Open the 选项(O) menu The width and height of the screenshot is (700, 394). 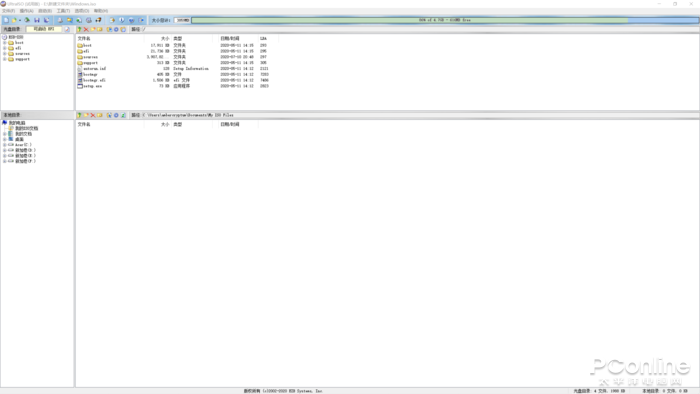[82, 11]
